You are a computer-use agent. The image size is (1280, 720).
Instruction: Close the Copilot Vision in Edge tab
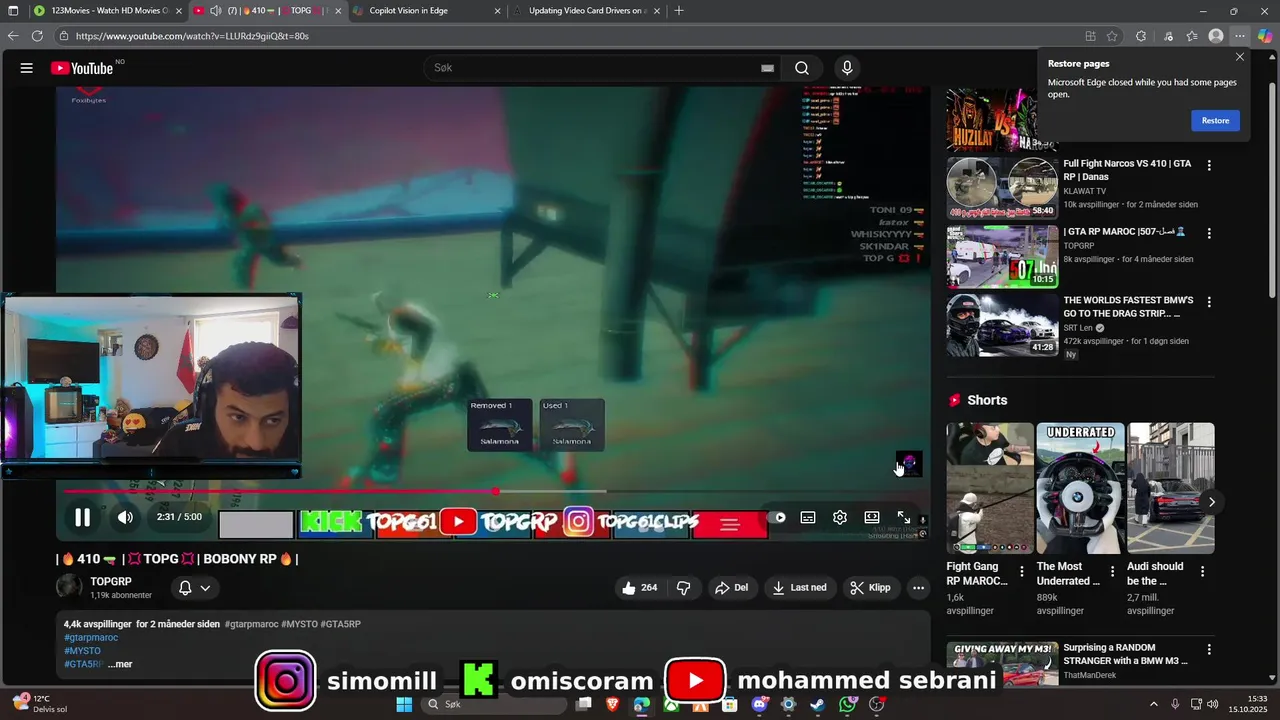497,11
